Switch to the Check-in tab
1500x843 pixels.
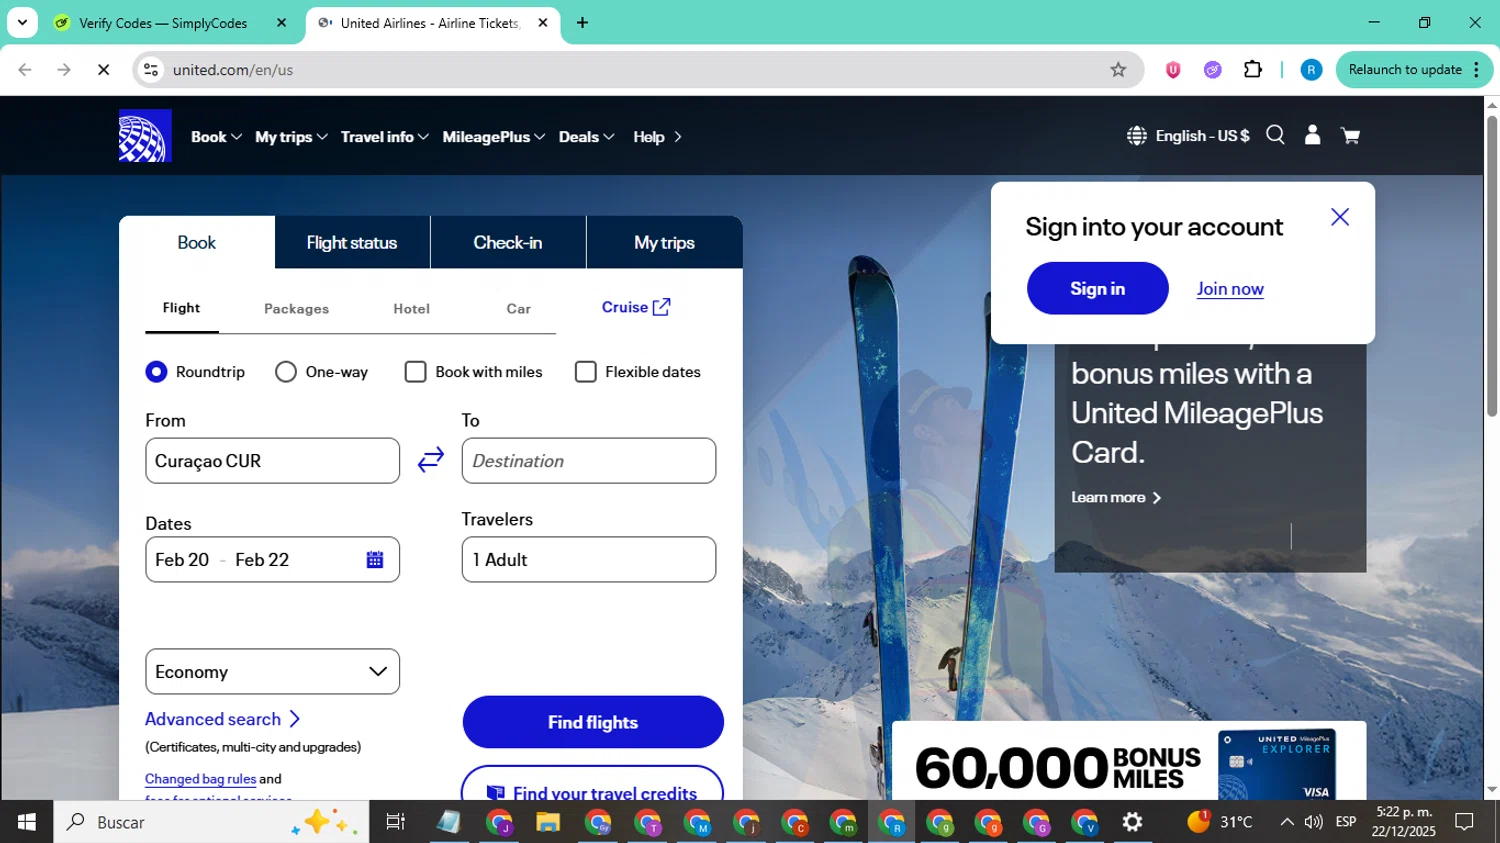tap(508, 242)
